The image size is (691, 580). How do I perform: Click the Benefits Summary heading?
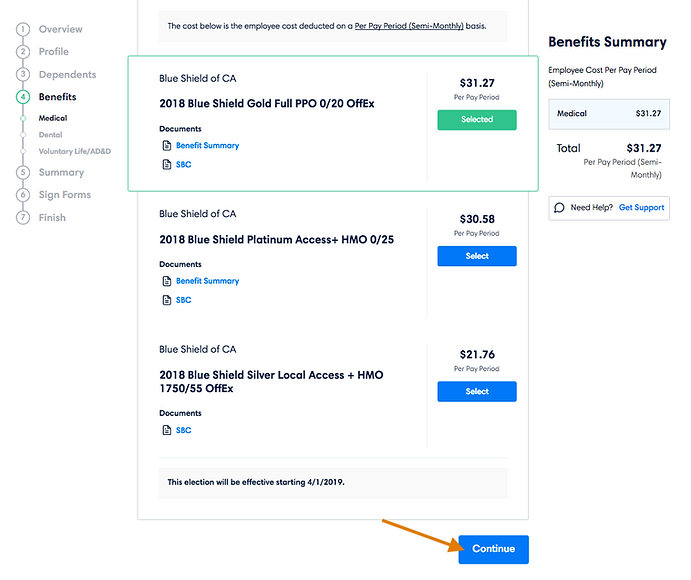tap(607, 42)
